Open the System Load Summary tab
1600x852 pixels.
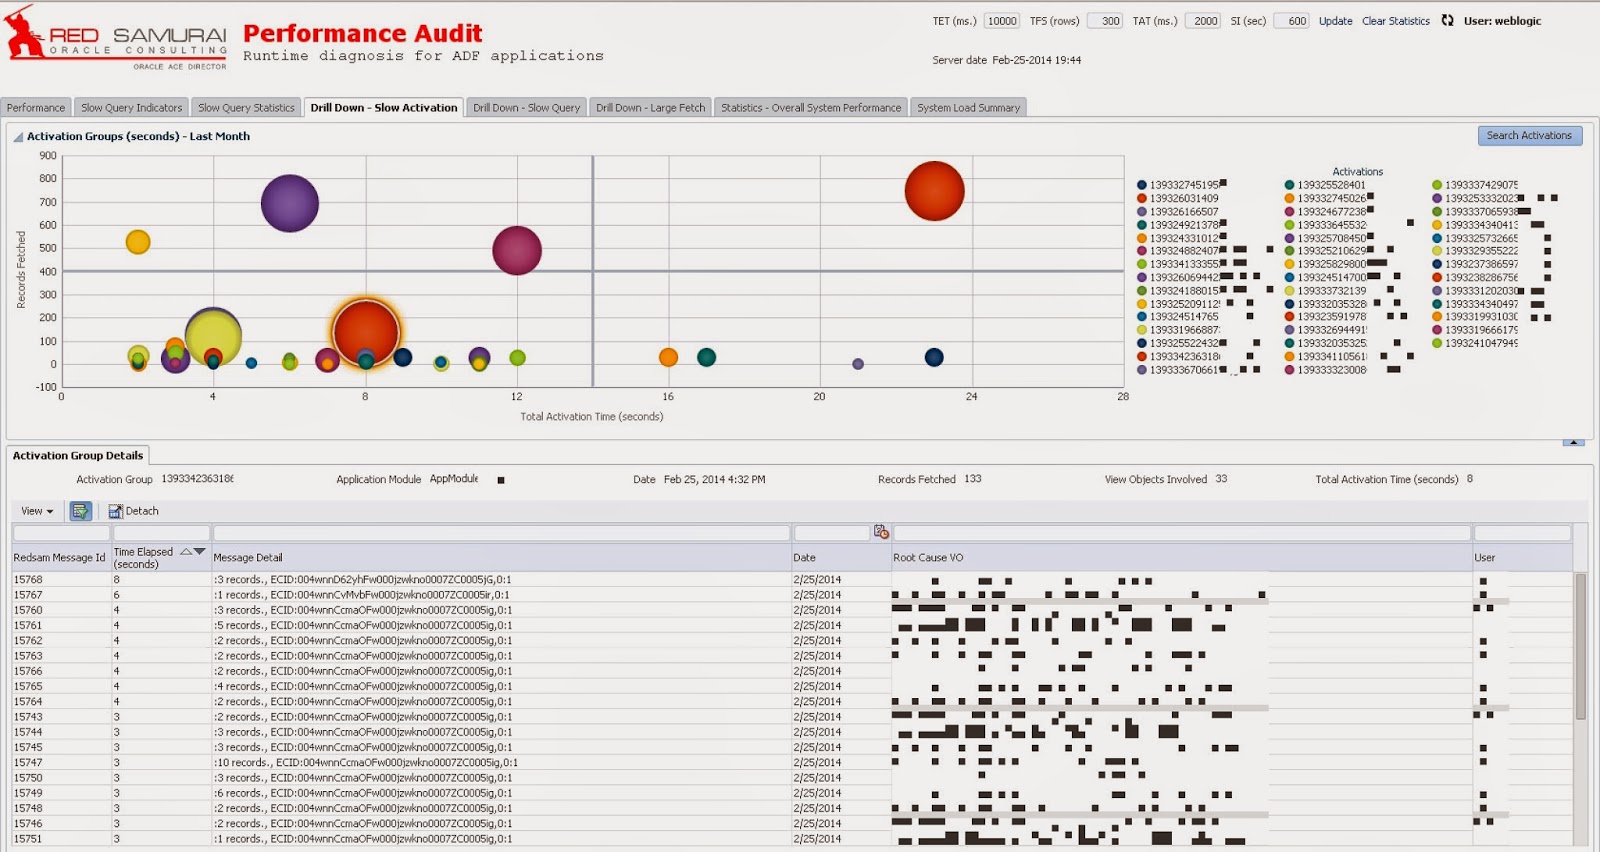tap(968, 107)
